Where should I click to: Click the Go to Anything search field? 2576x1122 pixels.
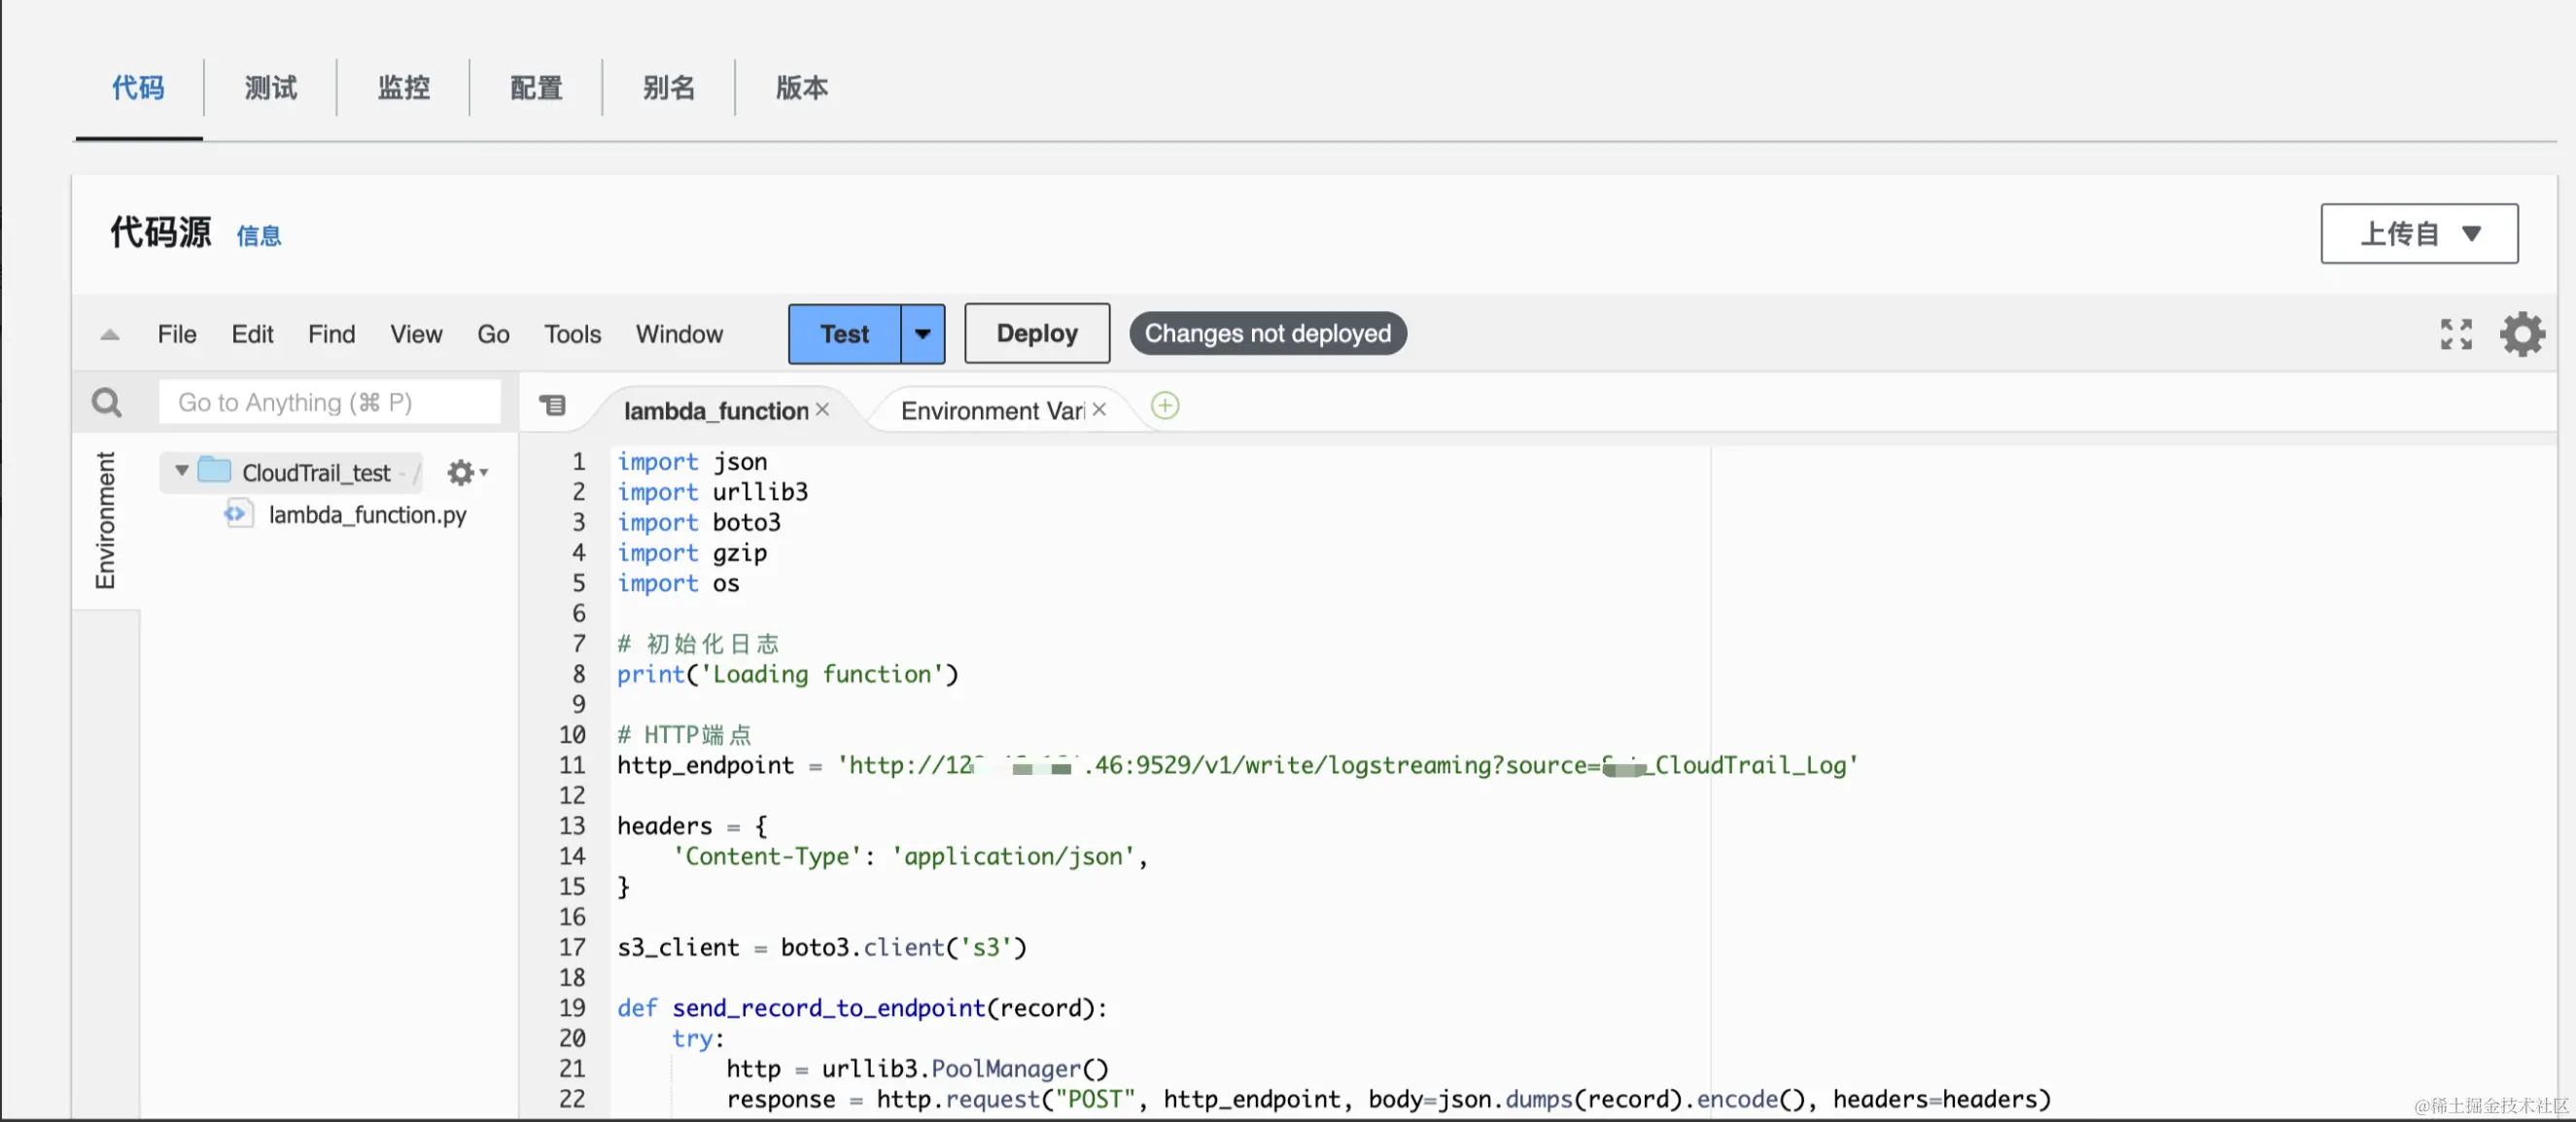coord(329,402)
